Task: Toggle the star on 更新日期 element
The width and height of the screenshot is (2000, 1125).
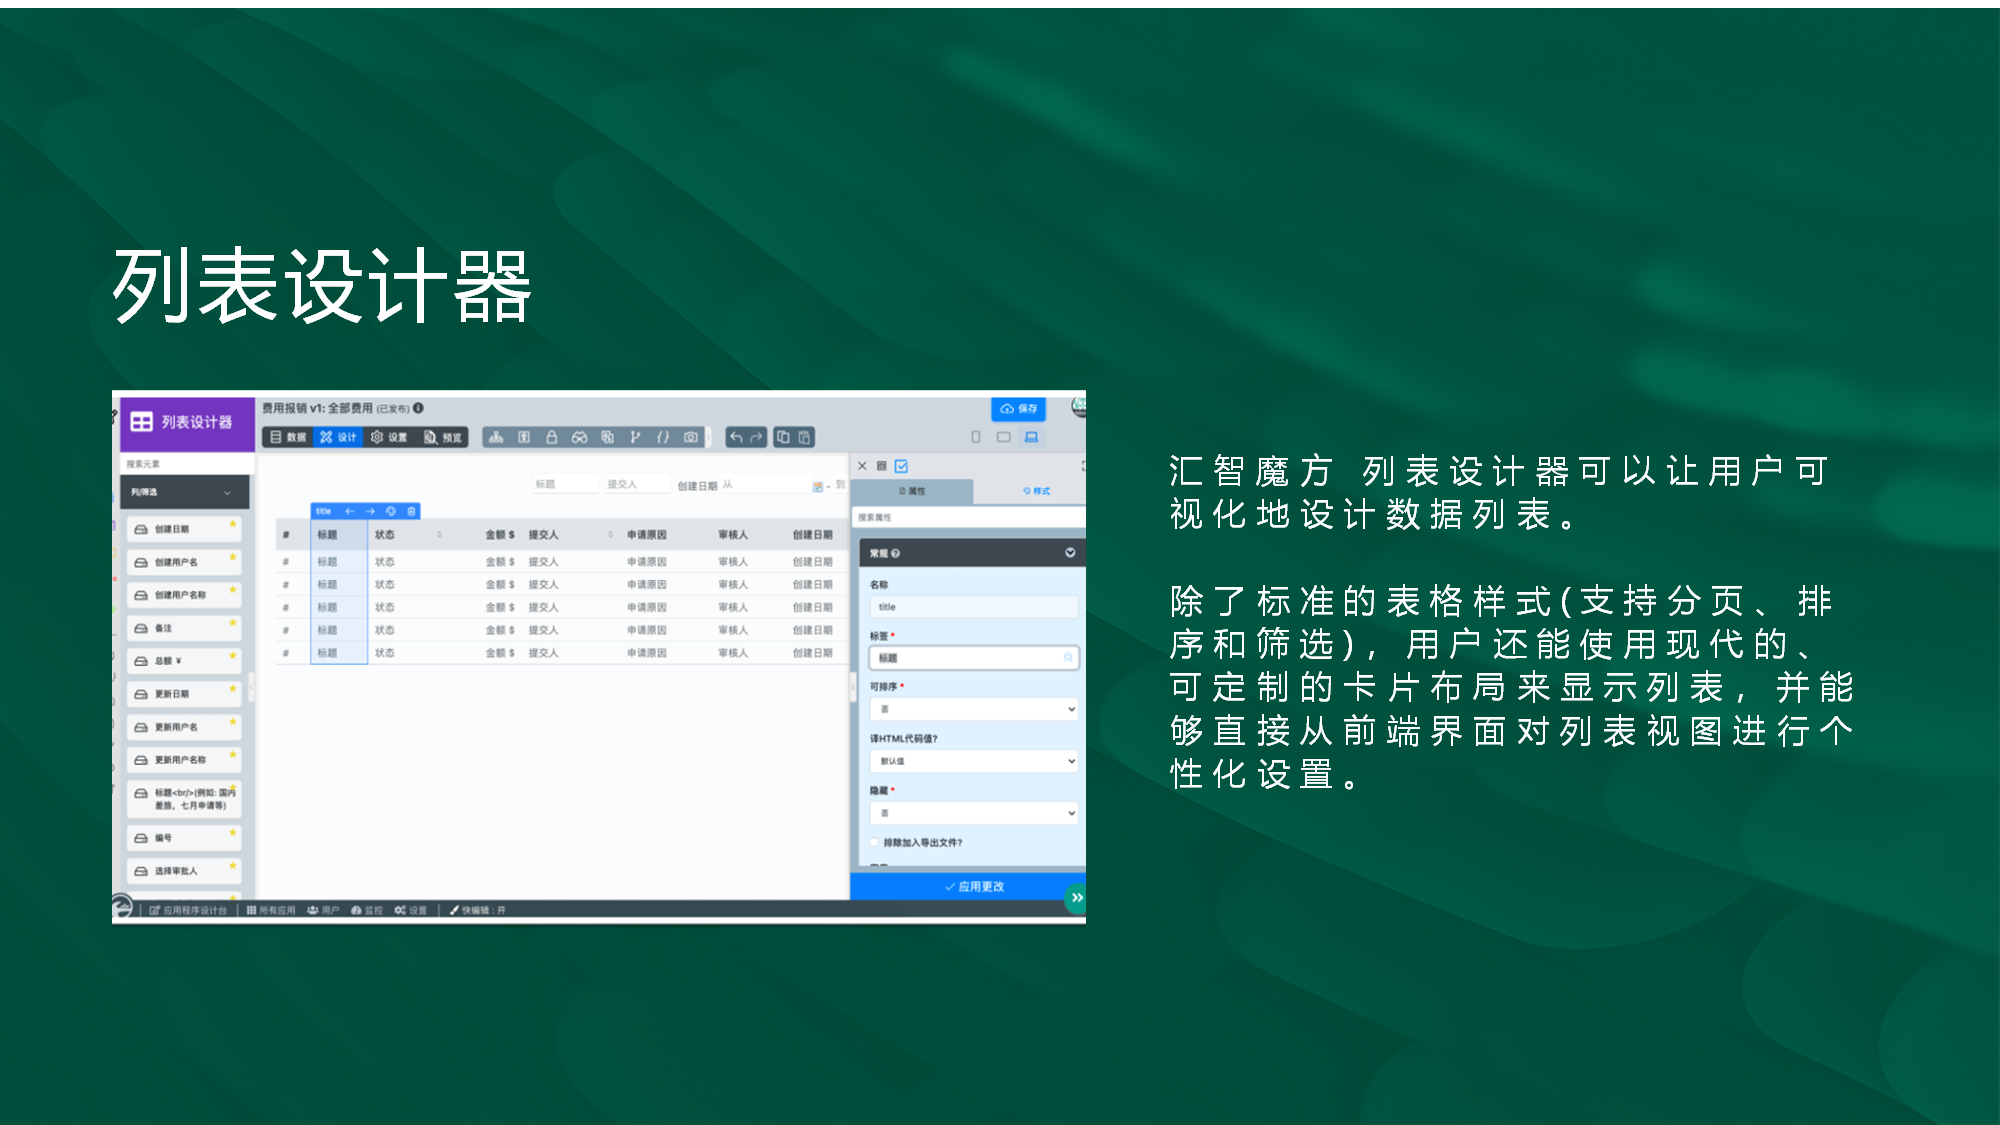Action: [x=233, y=688]
